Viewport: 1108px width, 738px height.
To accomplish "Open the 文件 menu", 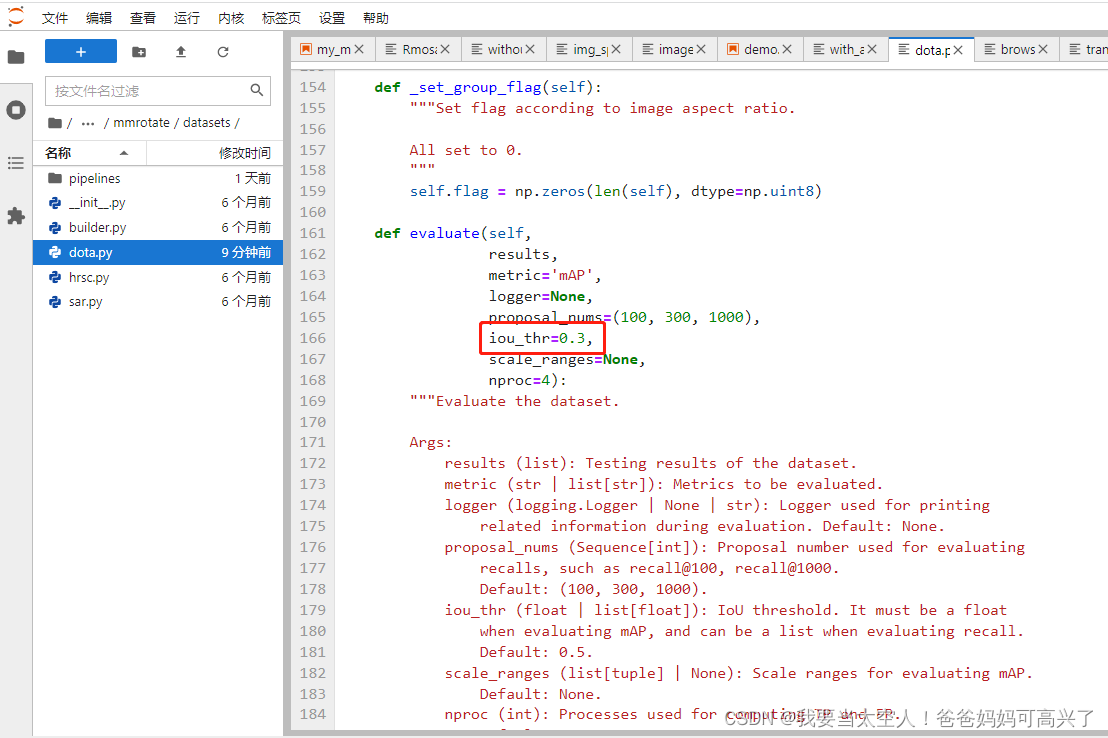I will (x=54, y=18).
